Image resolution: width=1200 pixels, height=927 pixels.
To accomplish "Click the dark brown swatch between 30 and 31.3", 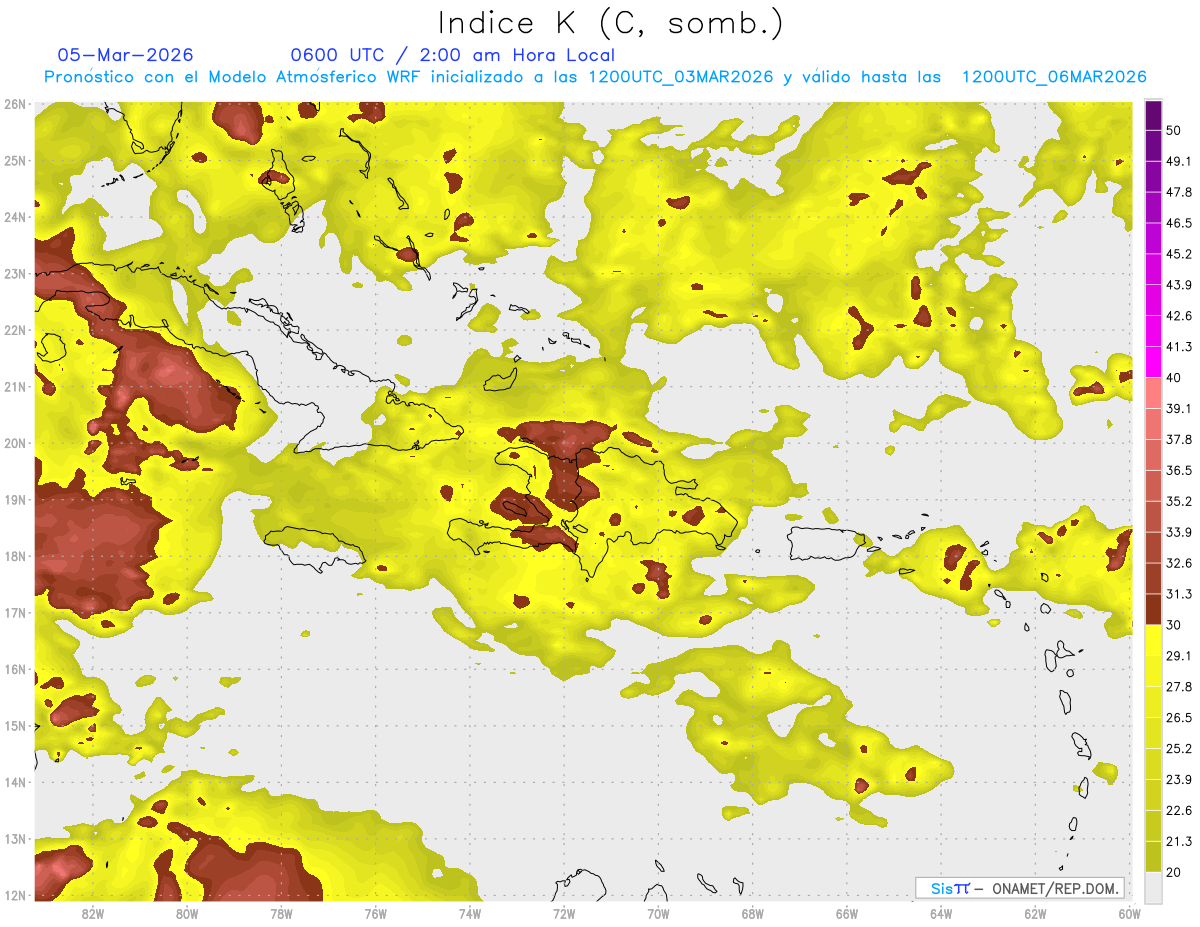I will click(1153, 610).
